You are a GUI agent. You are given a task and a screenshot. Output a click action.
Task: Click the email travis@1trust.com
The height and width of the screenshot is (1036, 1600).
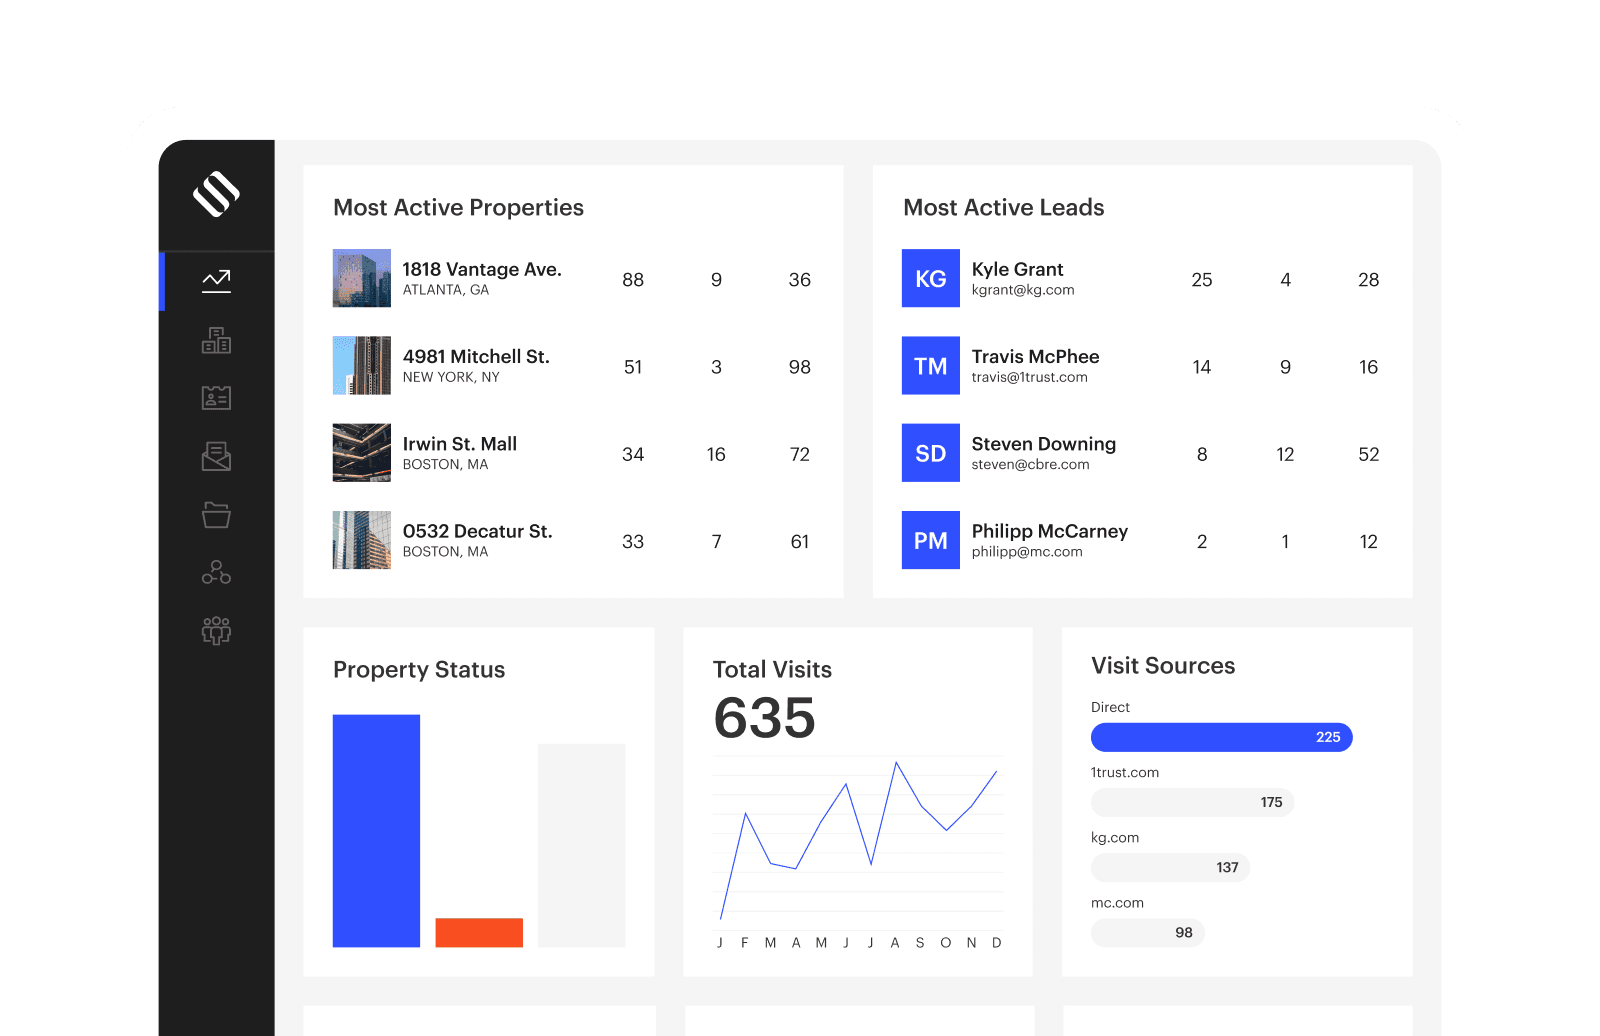pos(1029,377)
